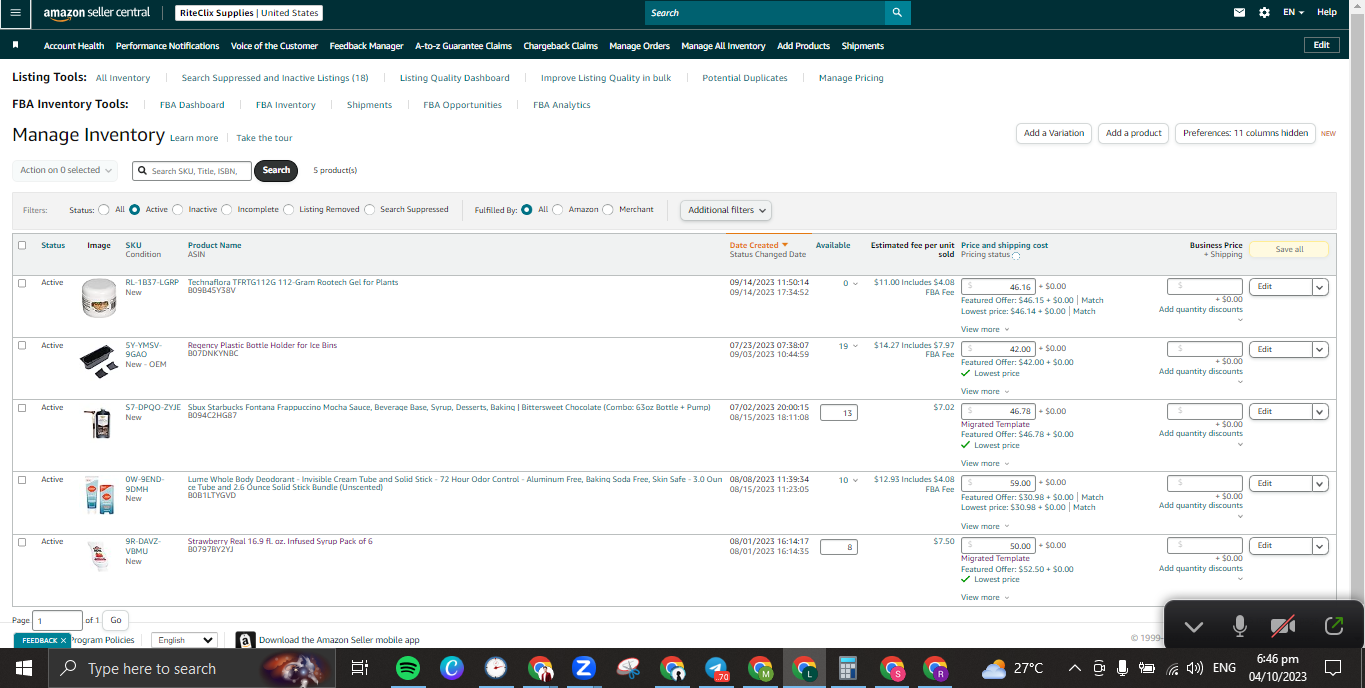The image size is (1365, 688).
Task: Open Preferences: 11 columns hidden
Action: (1245, 133)
